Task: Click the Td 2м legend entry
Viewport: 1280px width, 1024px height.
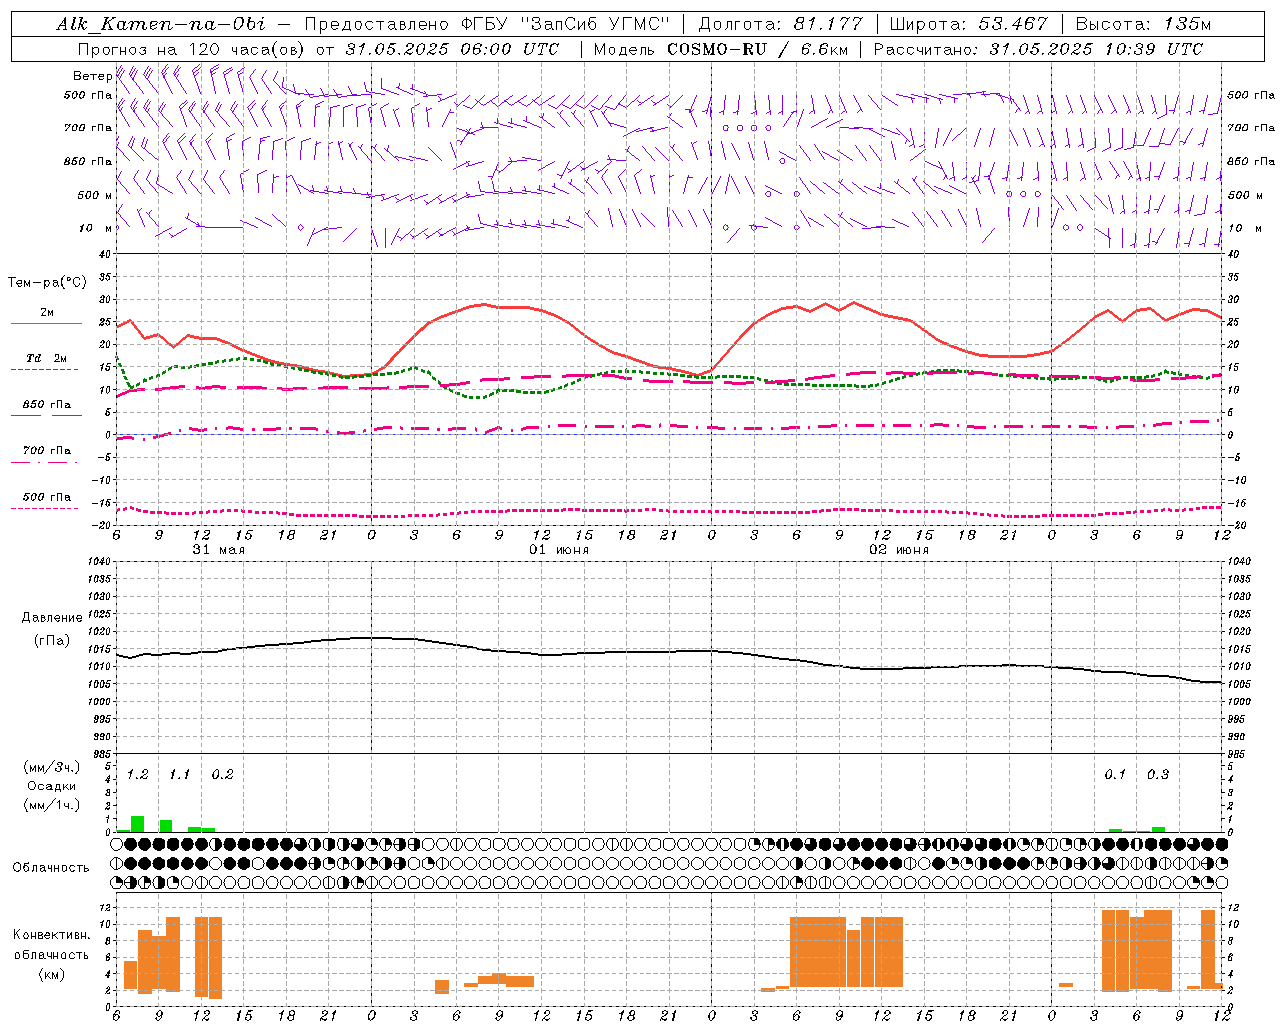Action: pyautogui.click(x=46, y=358)
